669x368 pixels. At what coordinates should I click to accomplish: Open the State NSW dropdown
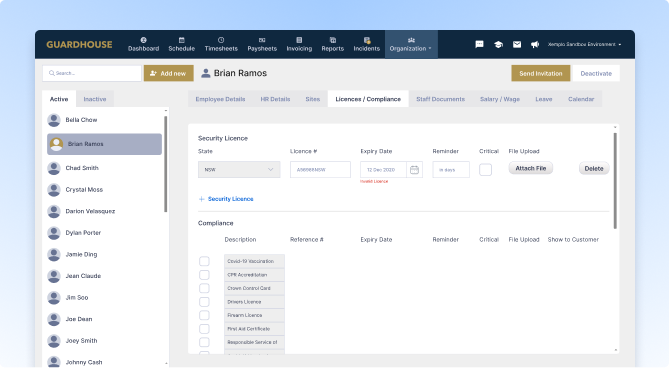[x=239, y=170]
